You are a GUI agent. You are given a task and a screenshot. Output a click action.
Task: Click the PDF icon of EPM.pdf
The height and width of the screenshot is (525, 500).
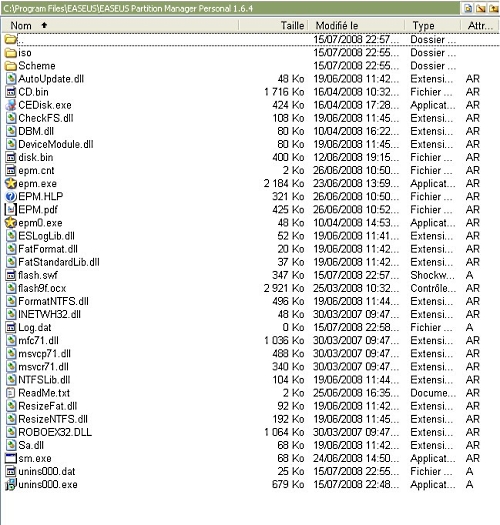[11, 210]
